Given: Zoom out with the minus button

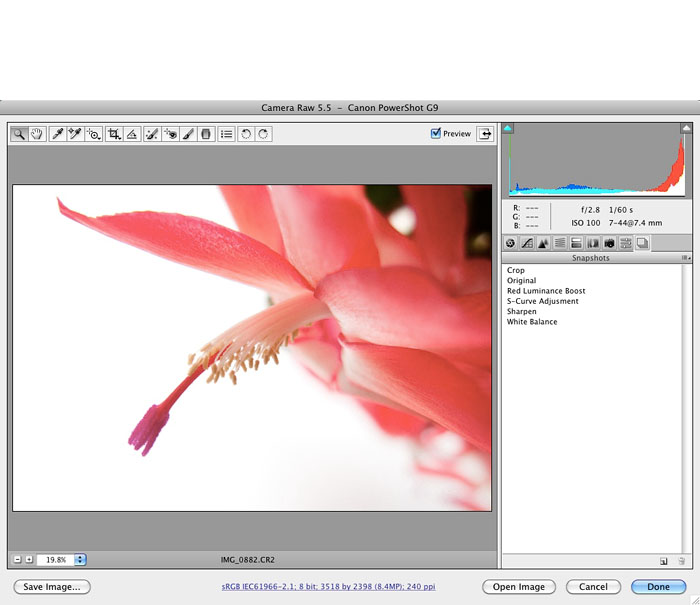Looking at the screenshot, I should (x=17, y=559).
